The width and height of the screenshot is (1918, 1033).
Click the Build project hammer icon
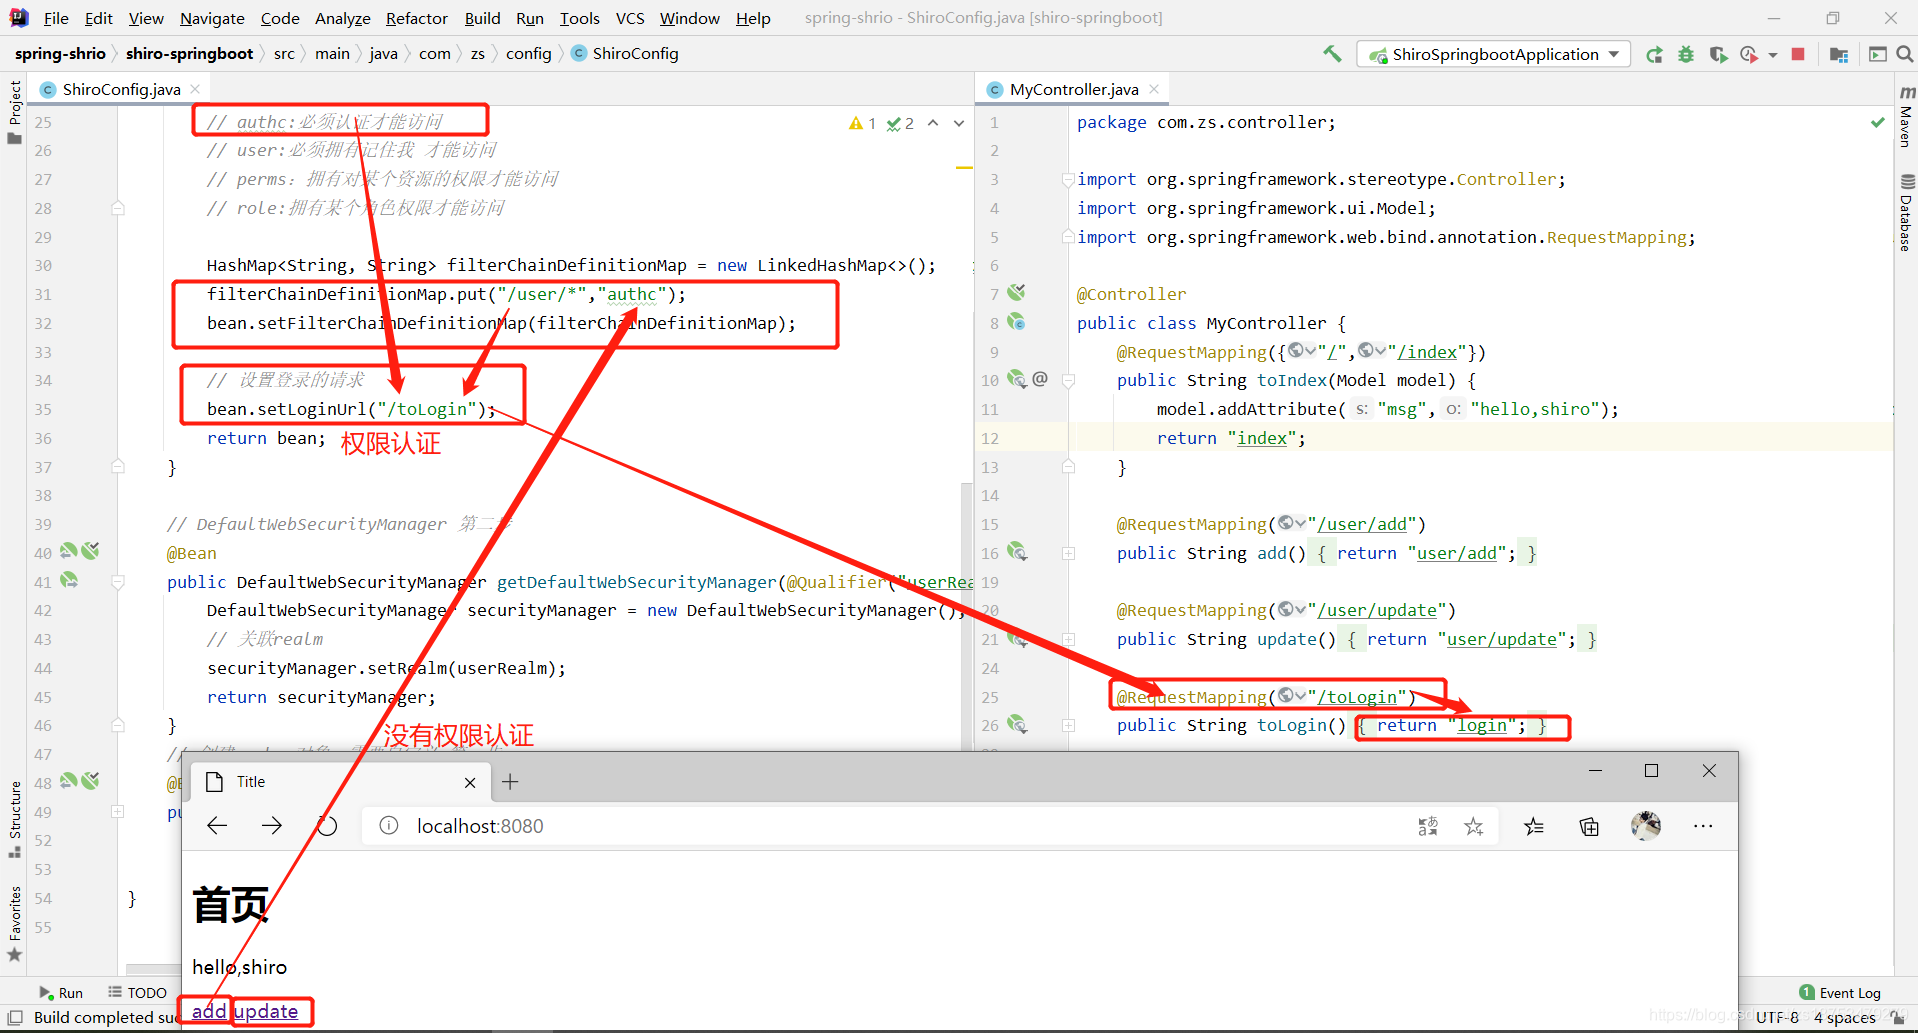tap(1332, 54)
